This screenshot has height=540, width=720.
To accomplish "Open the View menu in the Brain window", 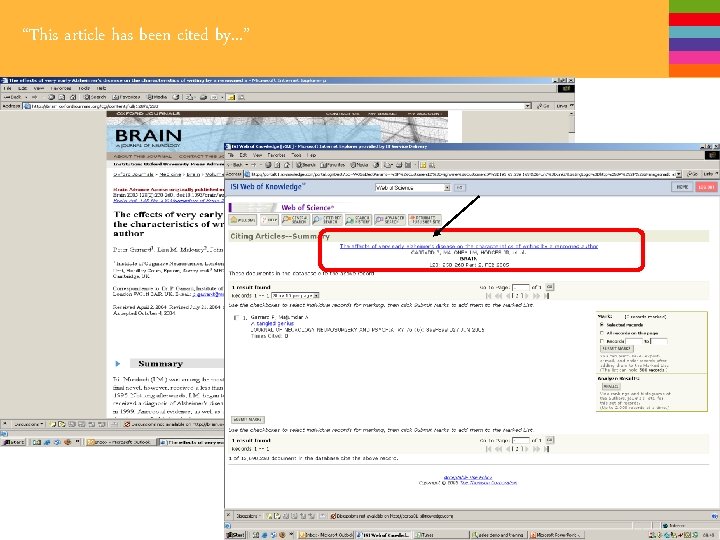I will [x=39, y=88].
